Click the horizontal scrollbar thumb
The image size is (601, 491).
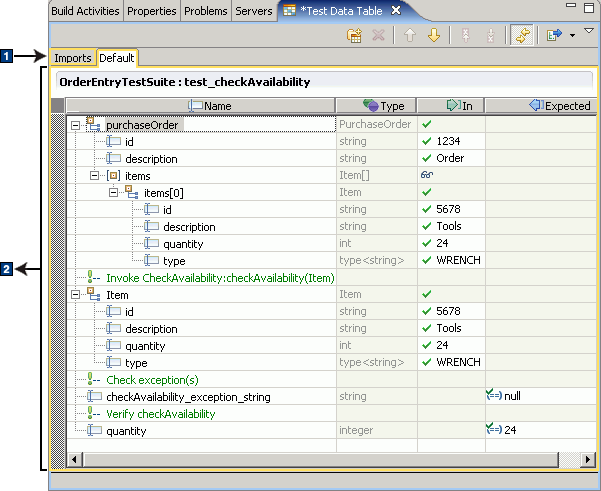click(320, 459)
